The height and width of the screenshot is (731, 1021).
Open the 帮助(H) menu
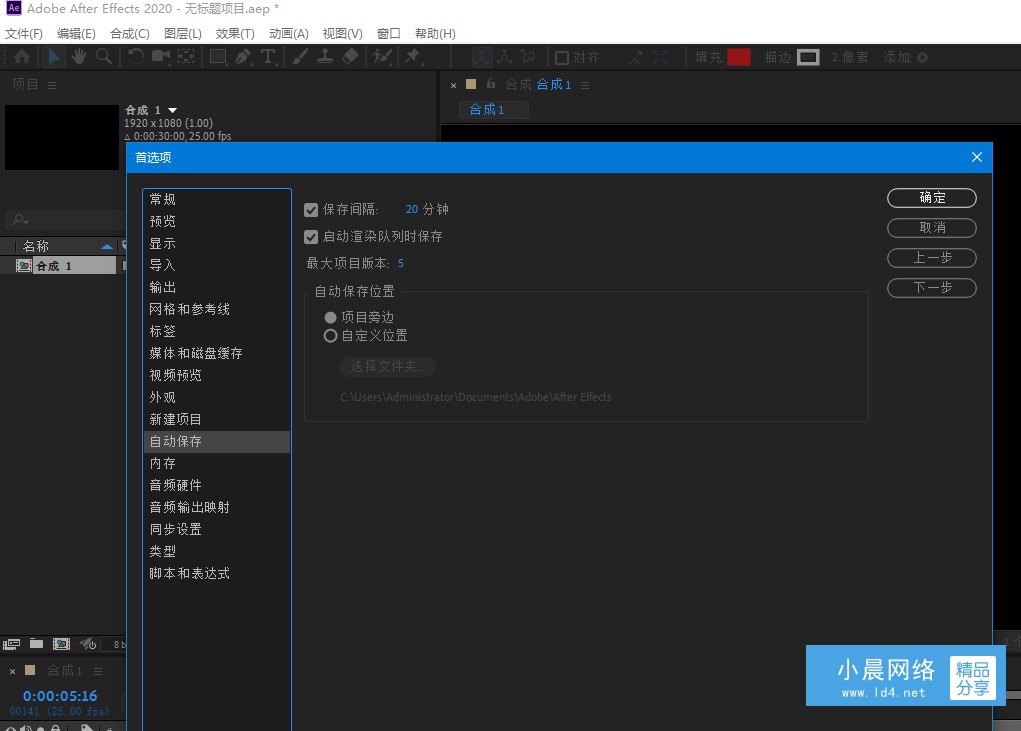pyautogui.click(x=435, y=34)
